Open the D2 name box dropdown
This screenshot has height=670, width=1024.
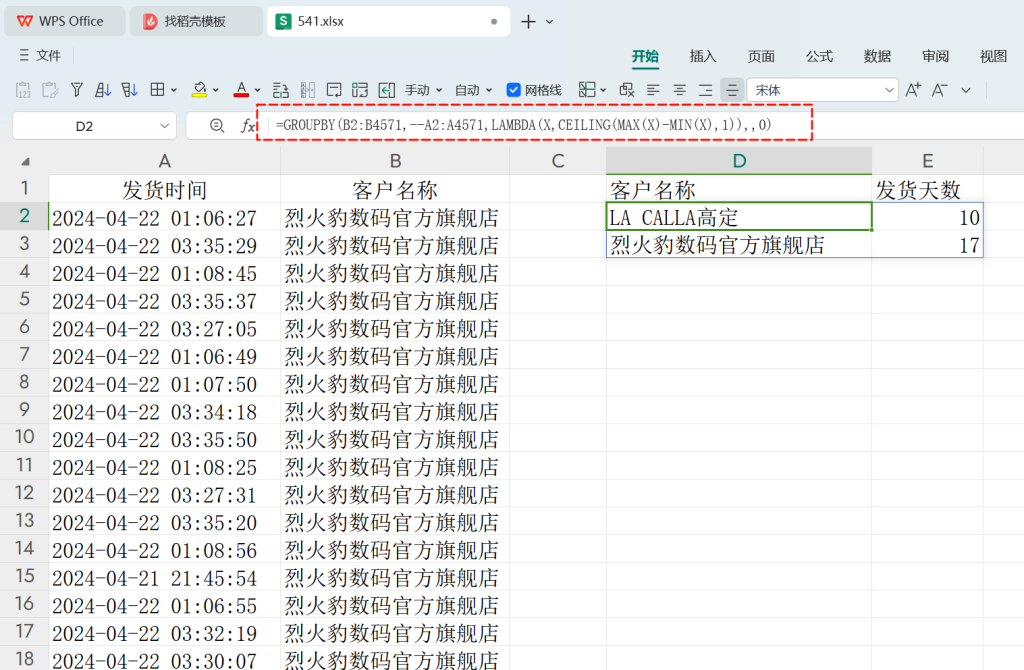(165, 126)
